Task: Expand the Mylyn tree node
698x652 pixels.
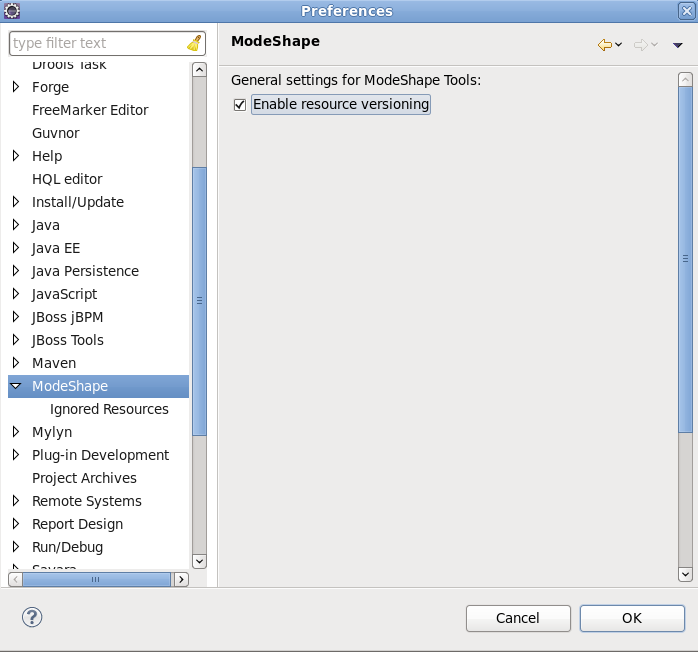Action: pyautogui.click(x=16, y=432)
